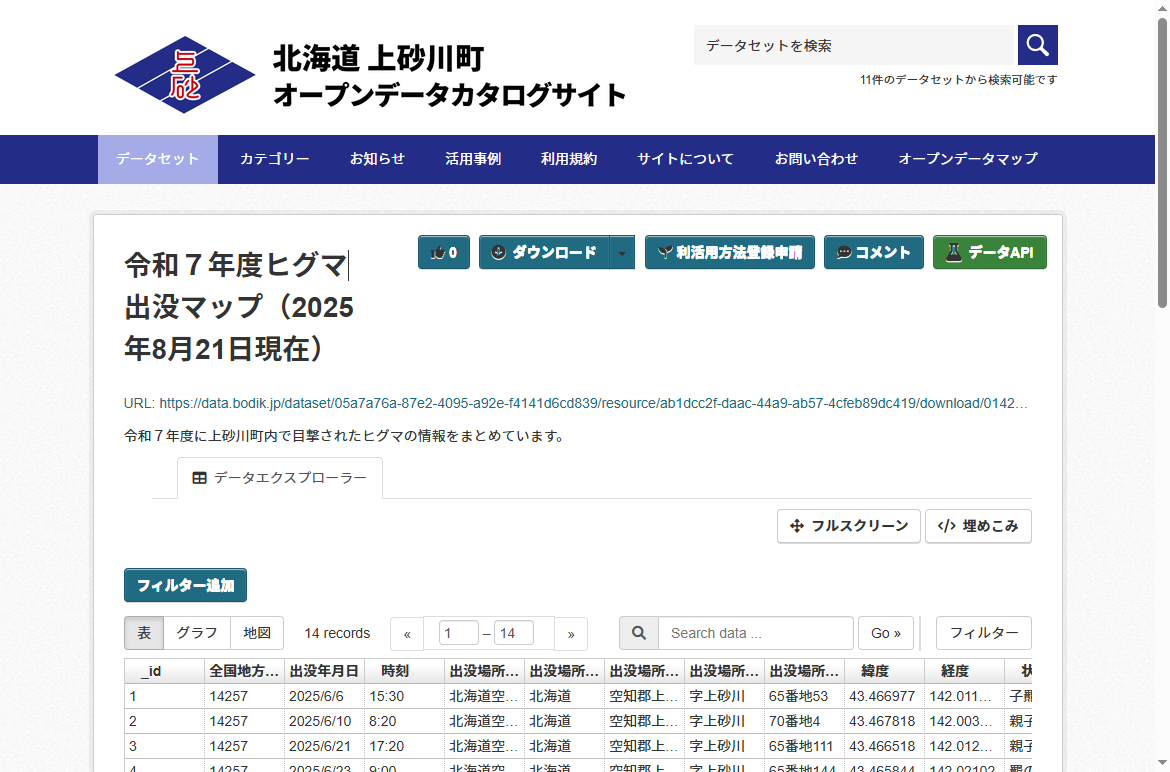Open the dataset resource URL link
This screenshot has height=772, width=1170.
click(592, 404)
